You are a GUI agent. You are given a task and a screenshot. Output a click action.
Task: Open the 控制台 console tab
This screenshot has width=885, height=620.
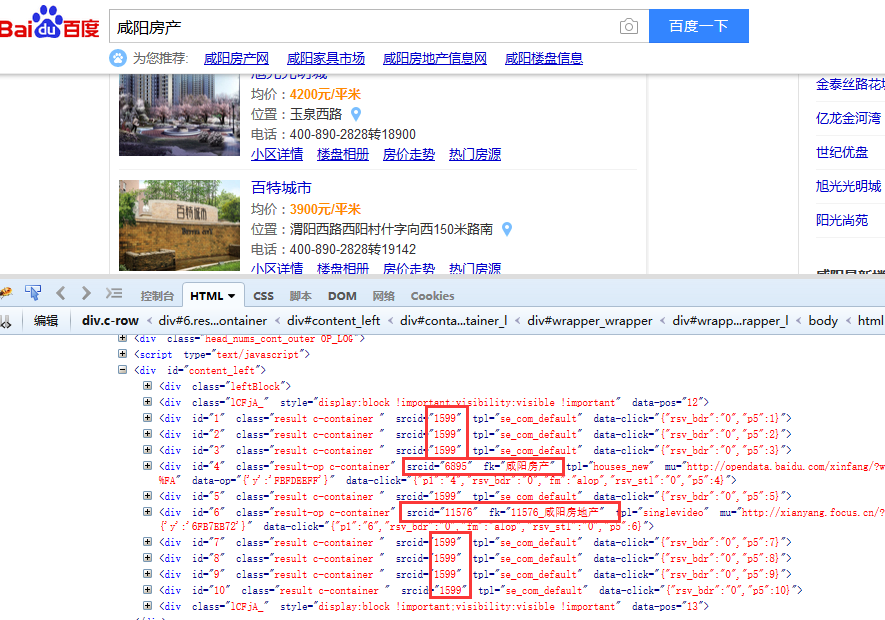coord(157,296)
